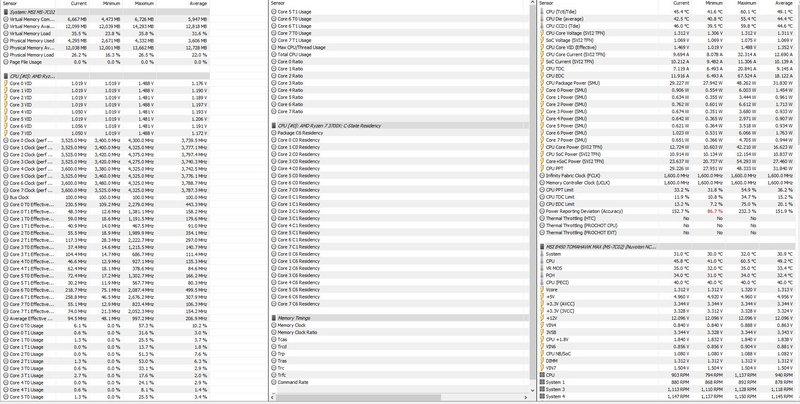Click the Virtual Memory Load clock icon
Viewport: 800px width, 404px height.
pos(6,33)
